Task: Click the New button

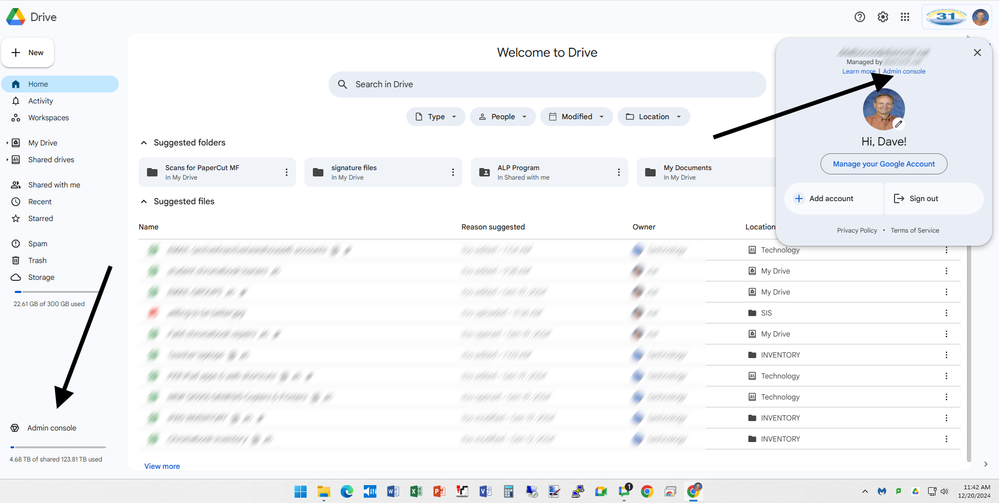Action: pos(27,53)
